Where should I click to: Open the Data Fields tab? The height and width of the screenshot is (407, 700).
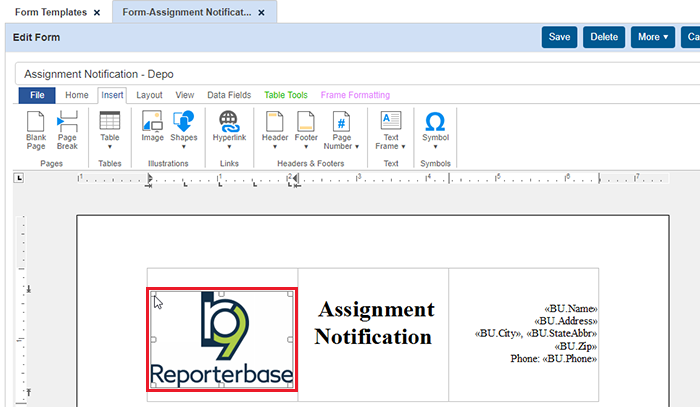coord(229,95)
